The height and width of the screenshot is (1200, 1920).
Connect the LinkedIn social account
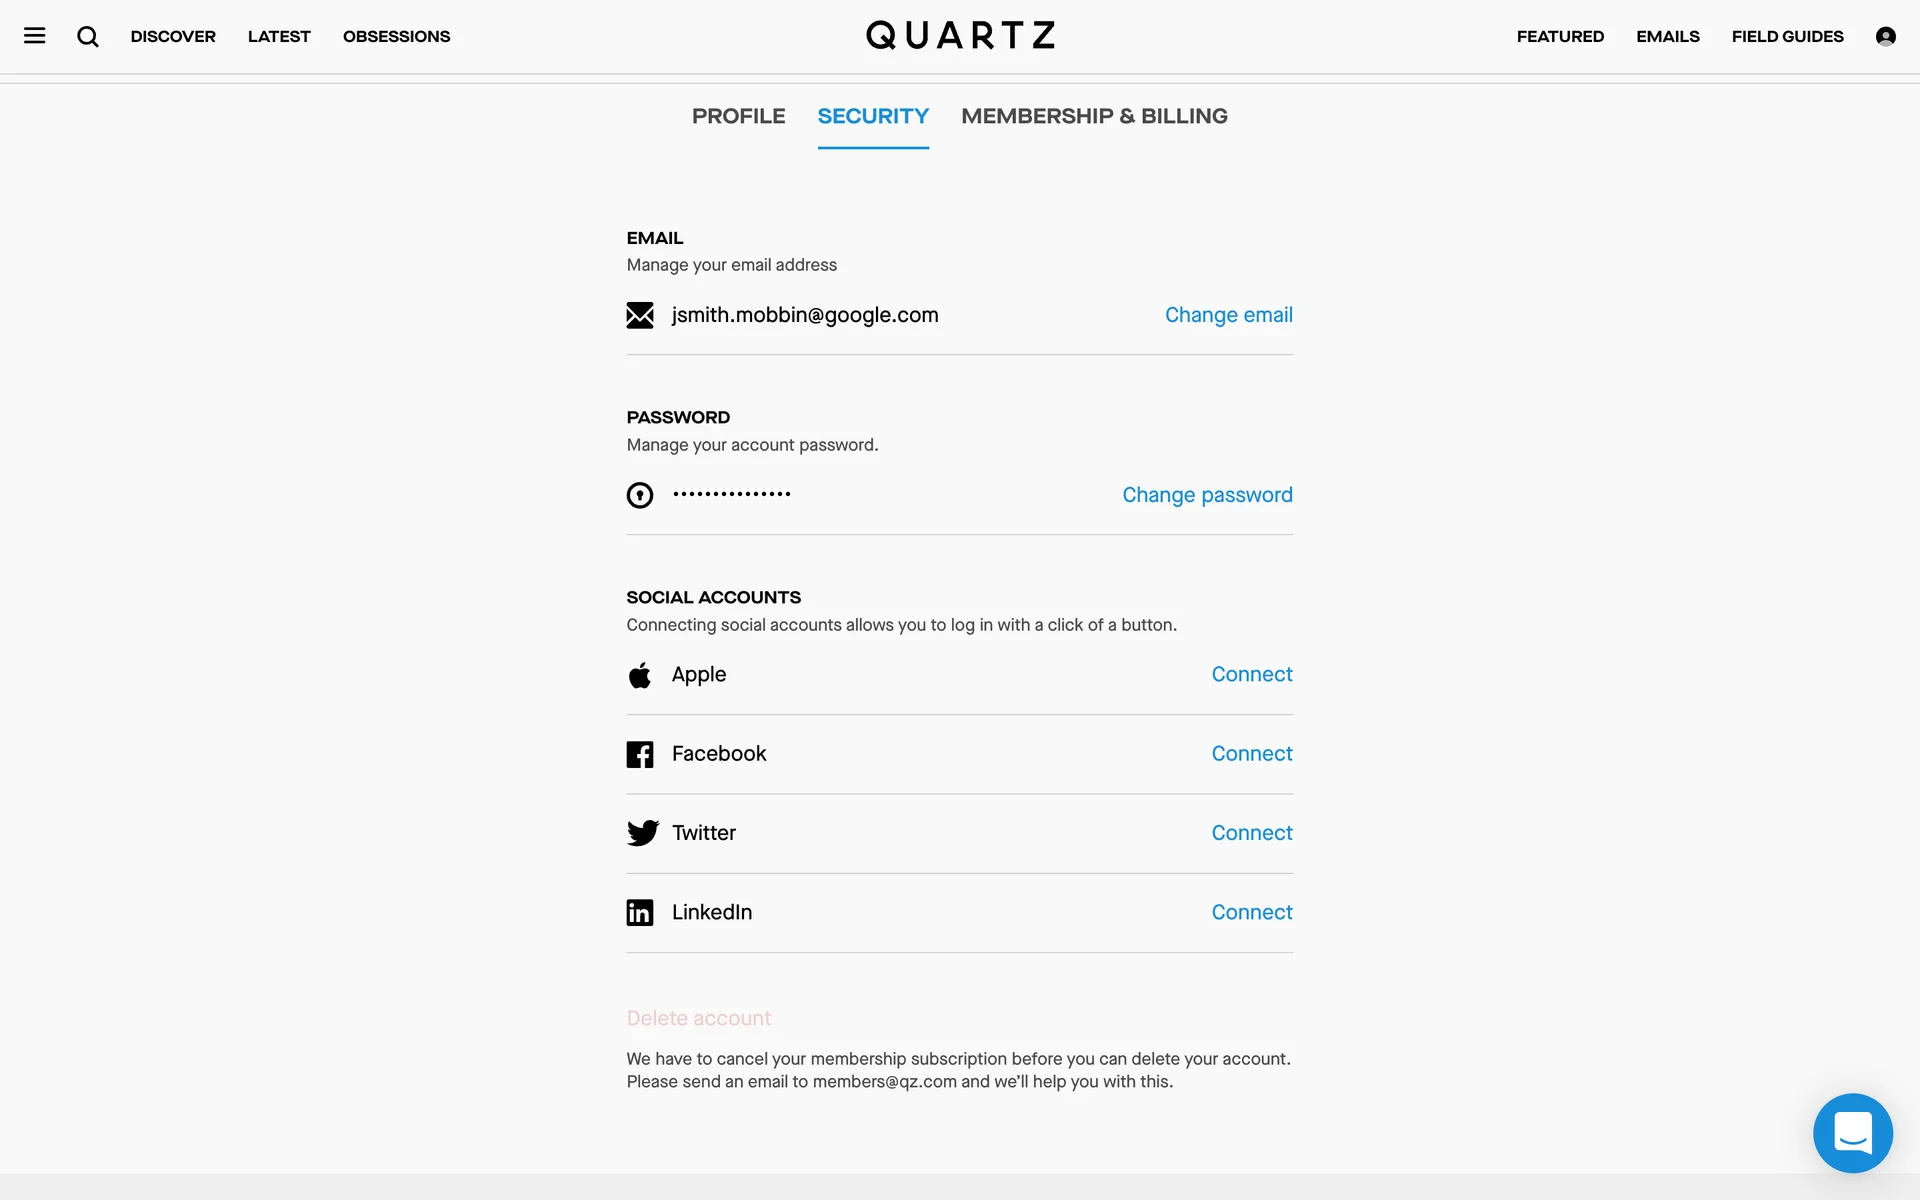(x=1251, y=912)
